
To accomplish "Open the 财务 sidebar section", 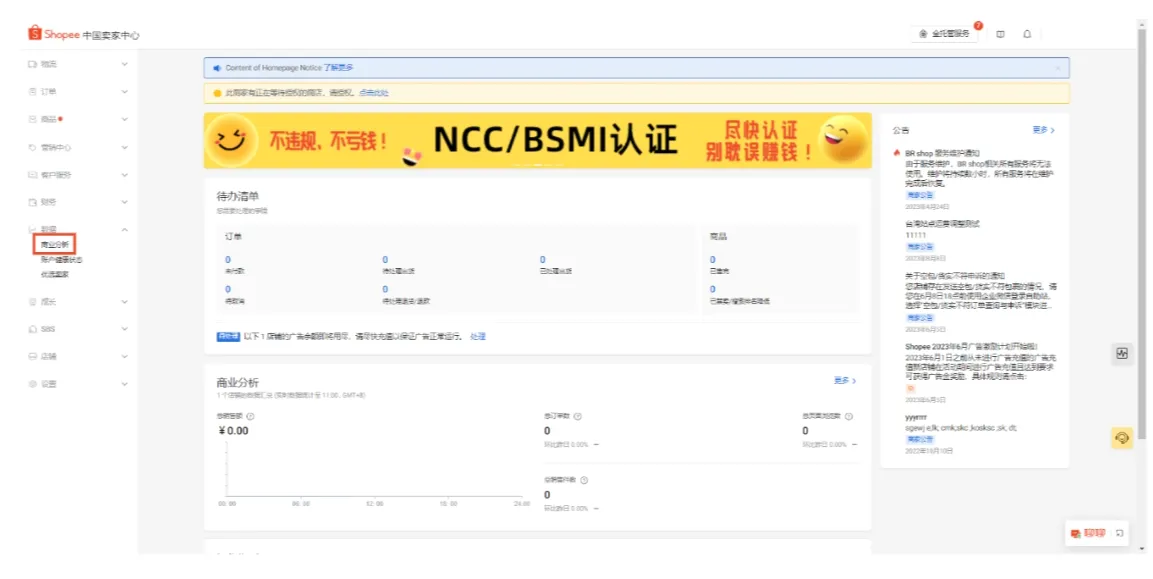I will [33, 200].
